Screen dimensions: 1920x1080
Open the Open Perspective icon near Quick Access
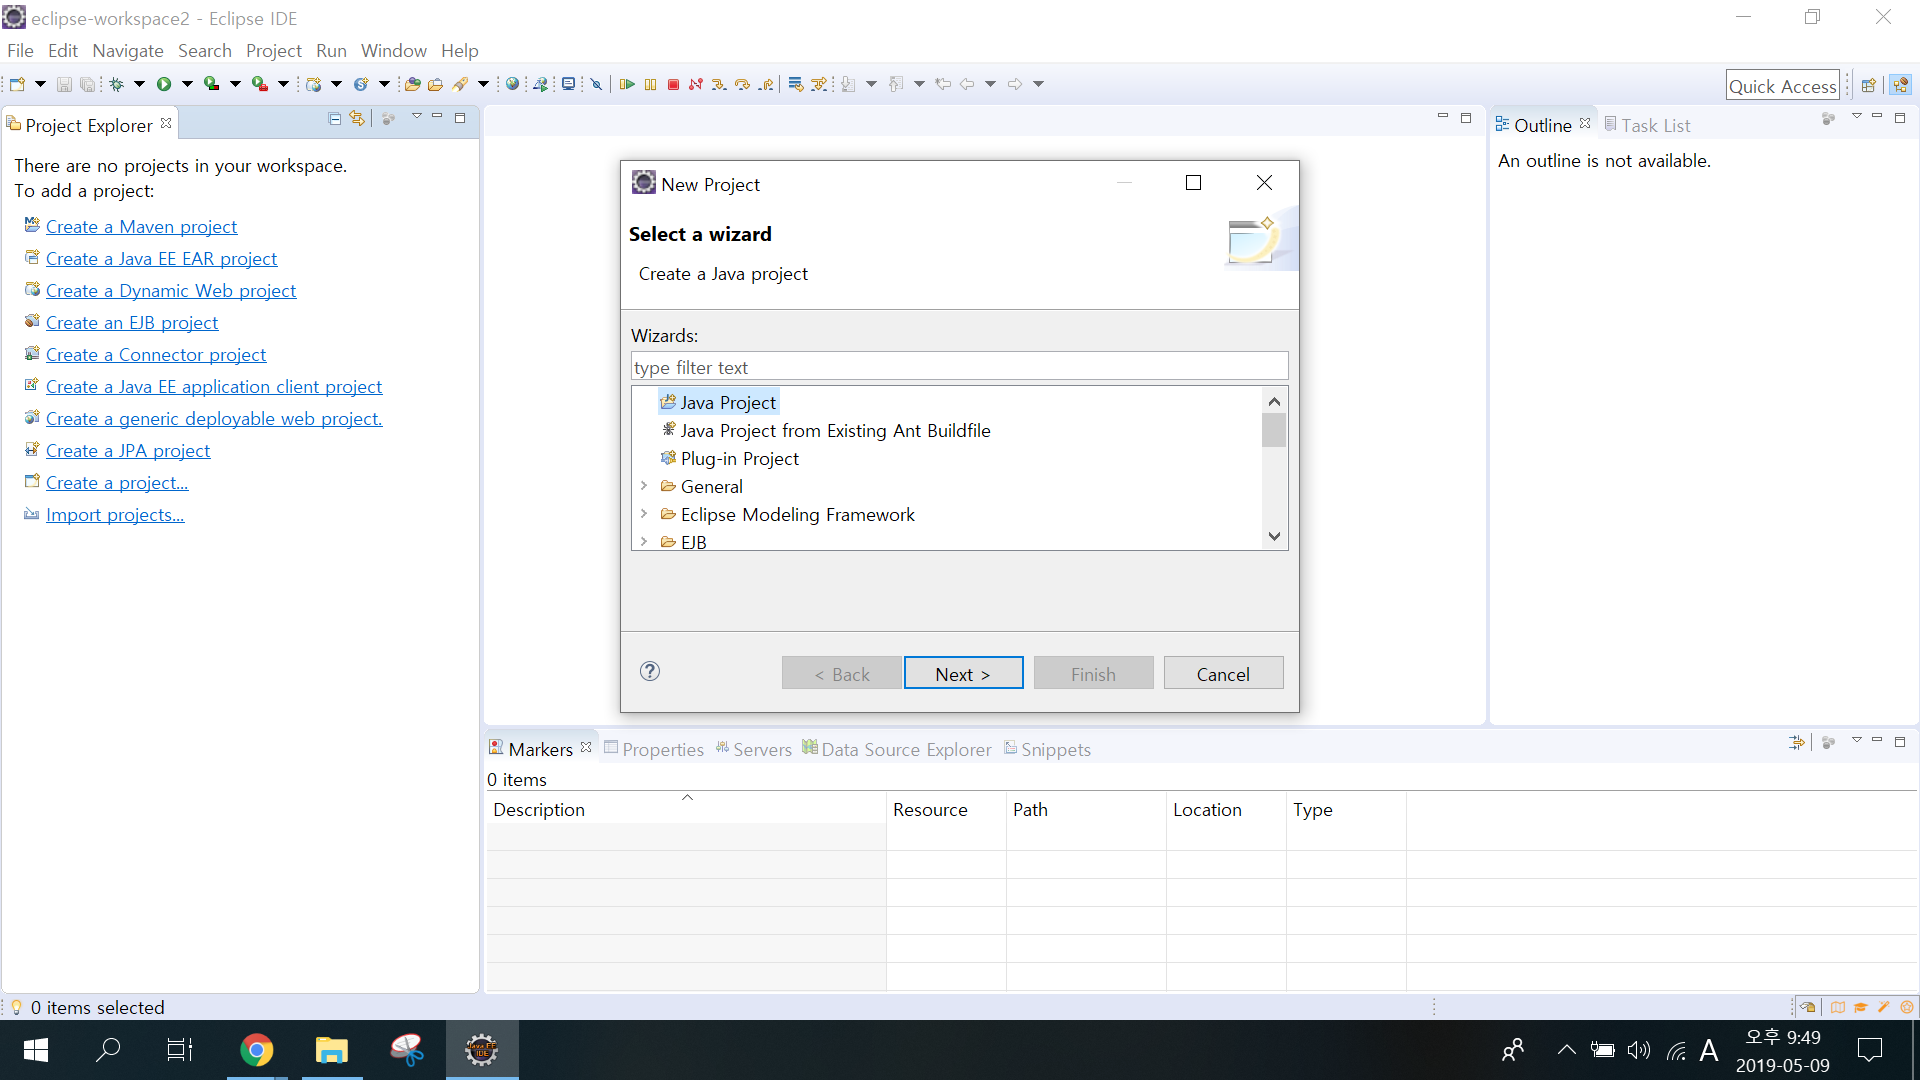(x=1867, y=85)
